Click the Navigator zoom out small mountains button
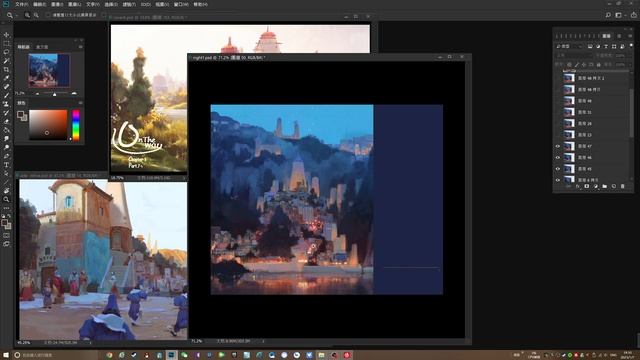The width and height of the screenshot is (640, 360). (x=38, y=93)
